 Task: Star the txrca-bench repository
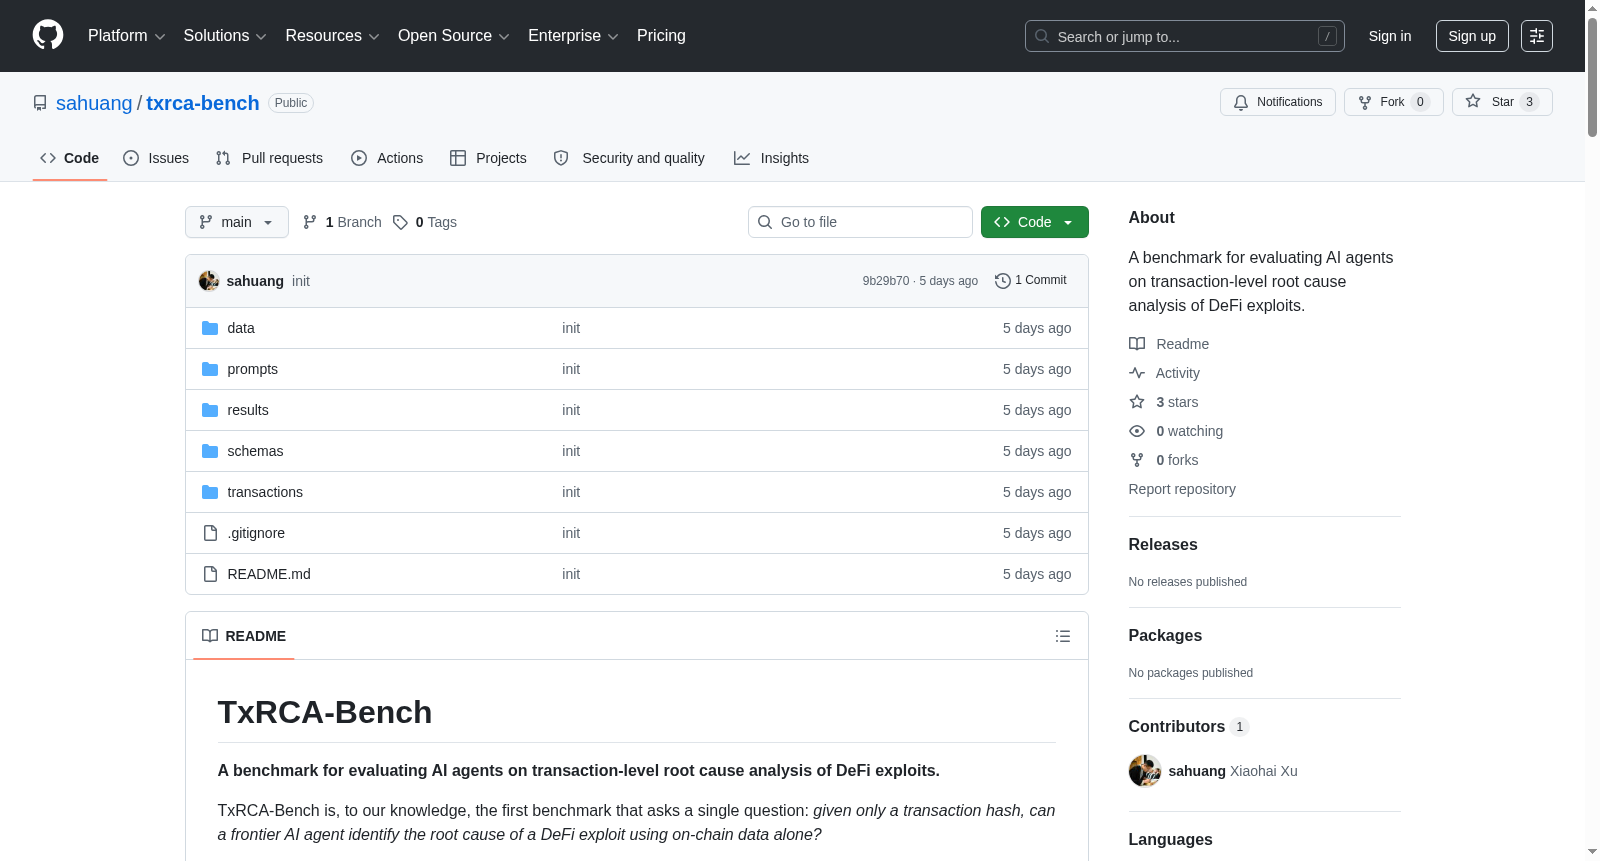pos(1502,102)
